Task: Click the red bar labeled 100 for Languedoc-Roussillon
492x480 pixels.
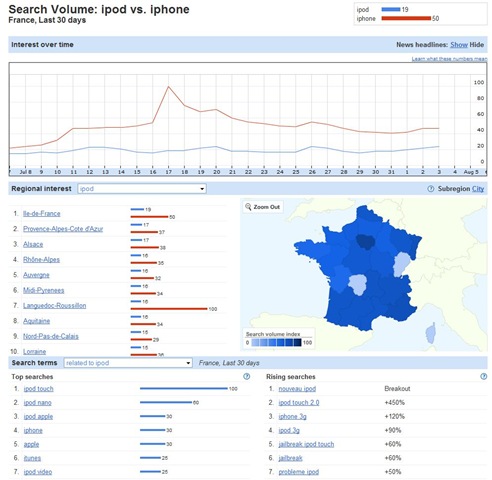Action: pos(169,309)
